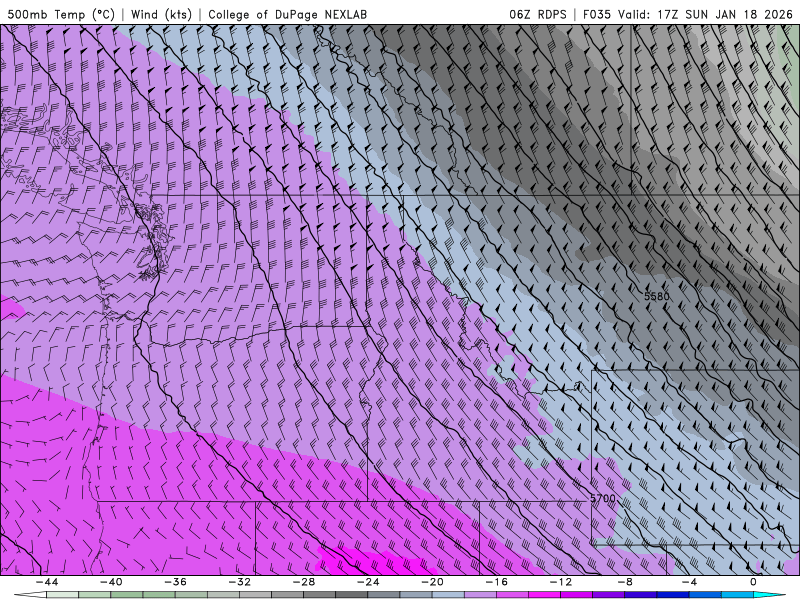Click the -36 colorbar label
Viewport: 800px width, 600px height.
[175, 582]
